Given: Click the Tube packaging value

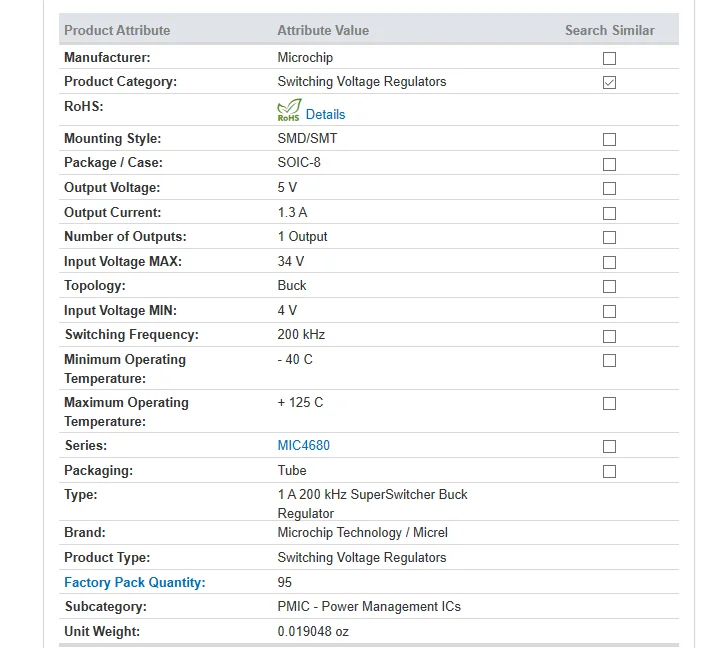Looking at the screenshot, I should coord(292,471).
